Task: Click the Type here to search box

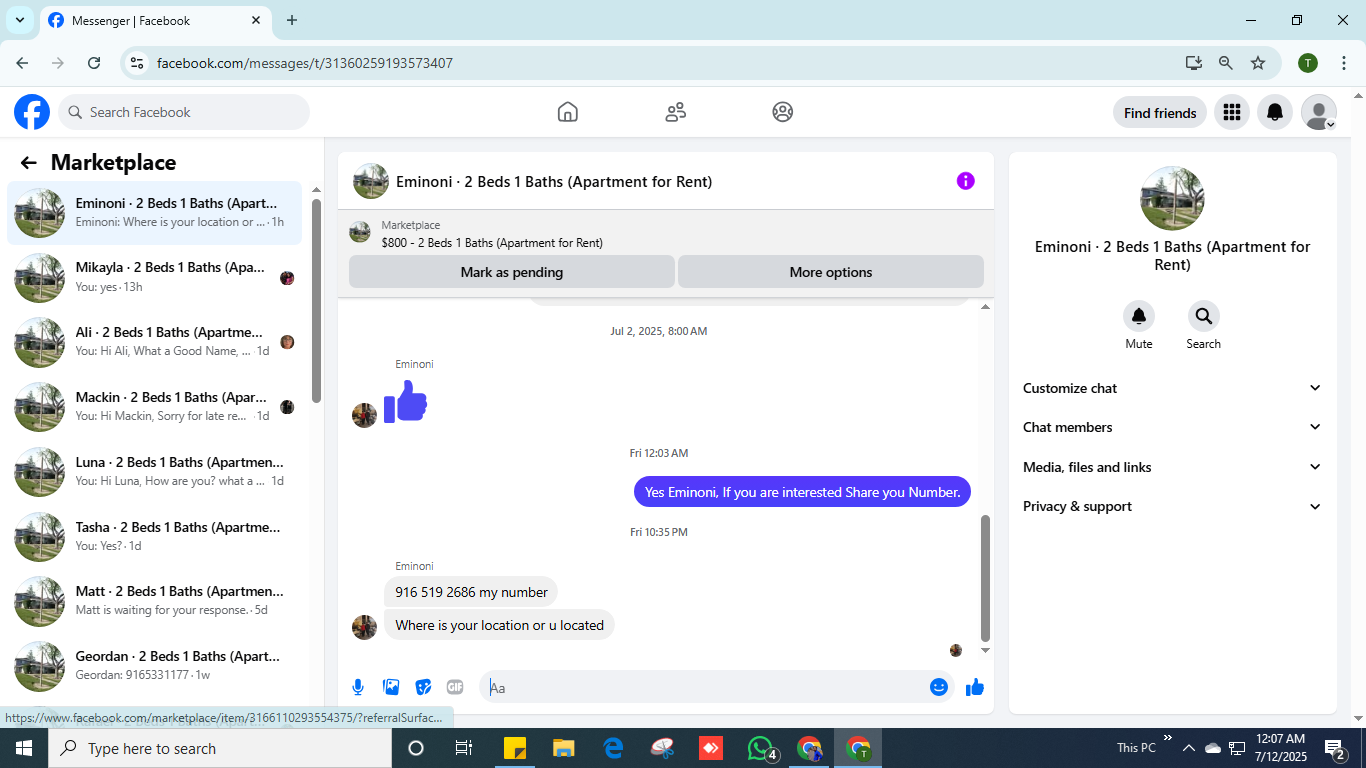Action: tap(219, 748)
